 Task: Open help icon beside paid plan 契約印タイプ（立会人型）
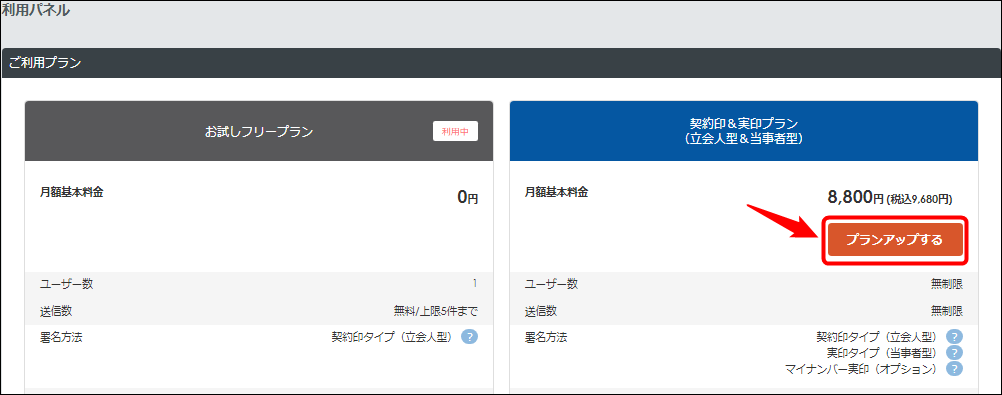click(x=954, y=337)
